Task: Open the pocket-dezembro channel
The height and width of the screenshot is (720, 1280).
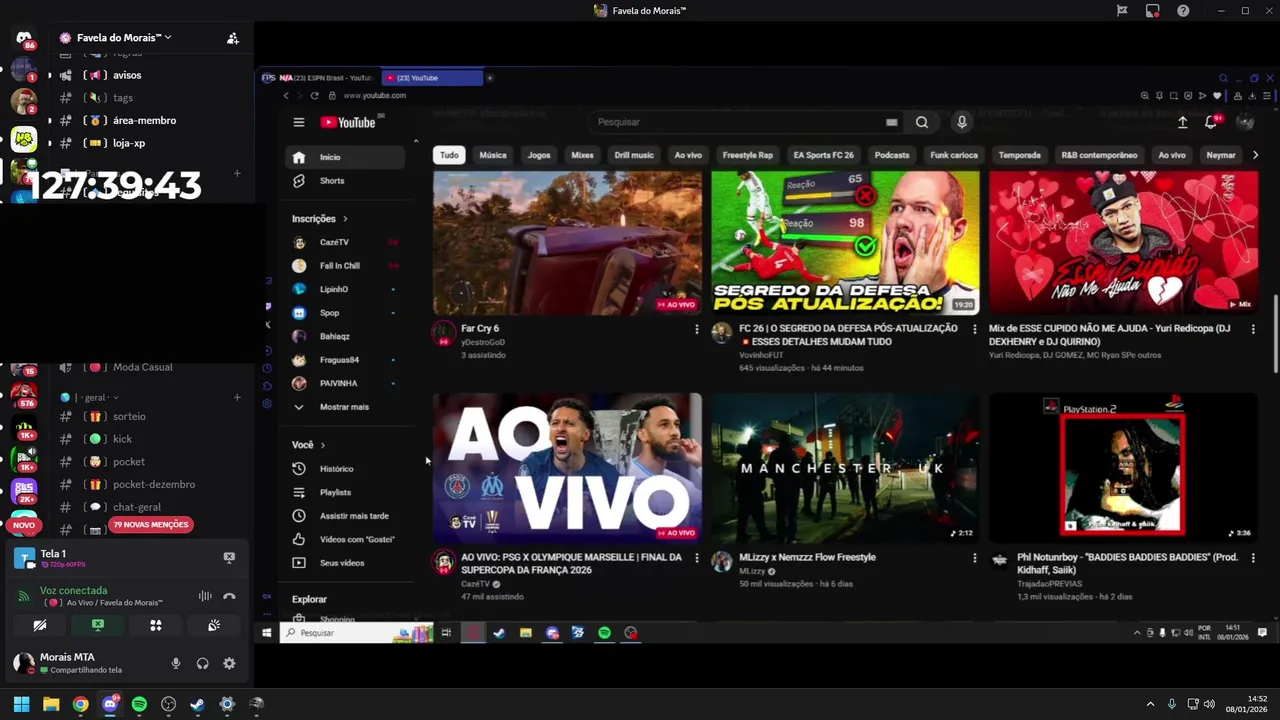Action: pos(153,484)
